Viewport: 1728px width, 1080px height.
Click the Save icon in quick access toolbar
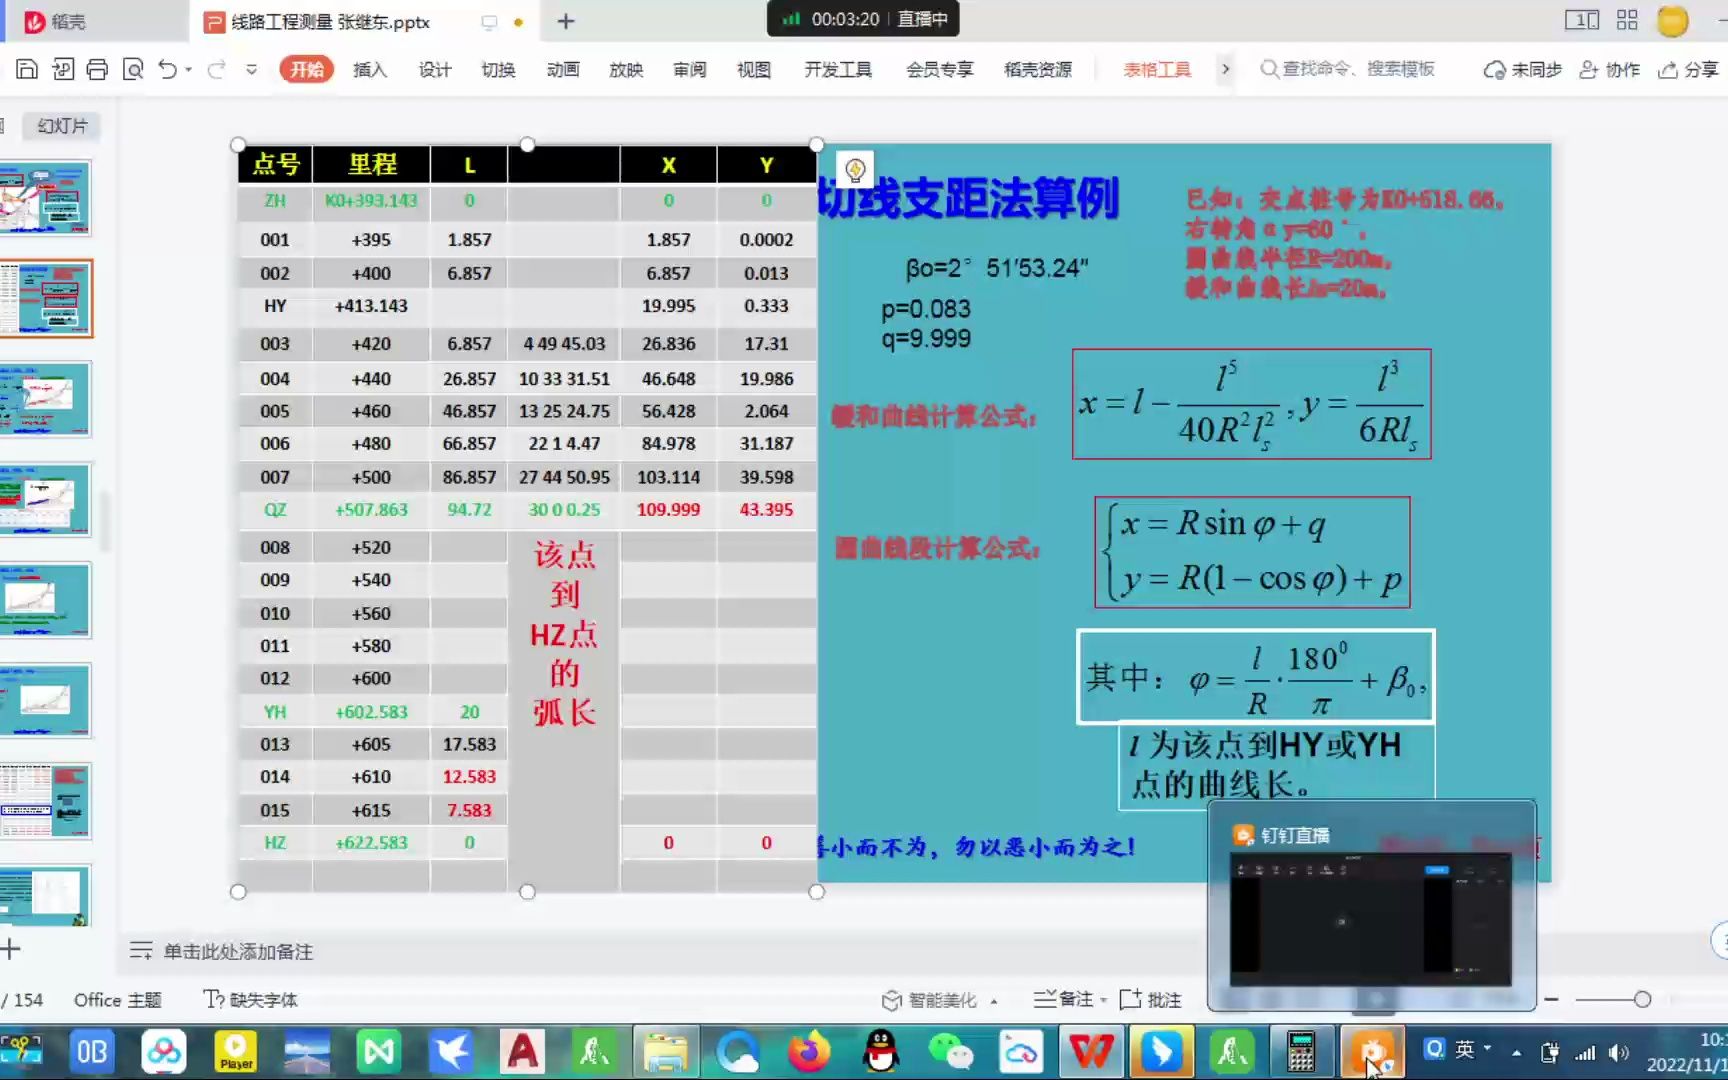[27, 69]
